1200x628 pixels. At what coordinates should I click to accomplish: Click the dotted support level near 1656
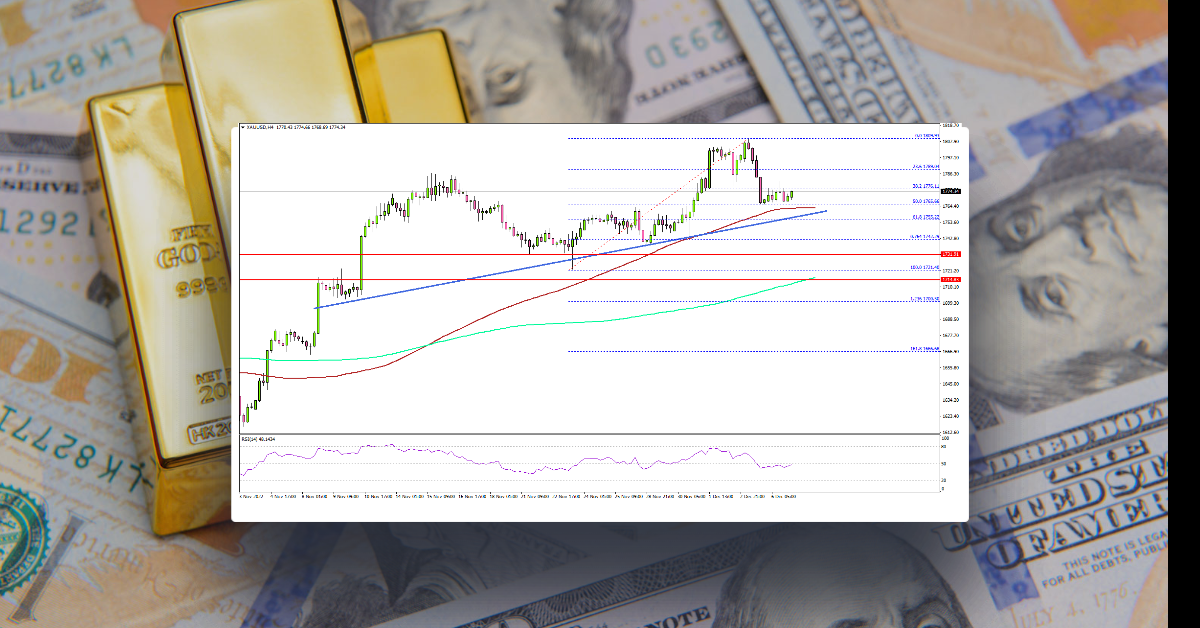tap(700, 350)
